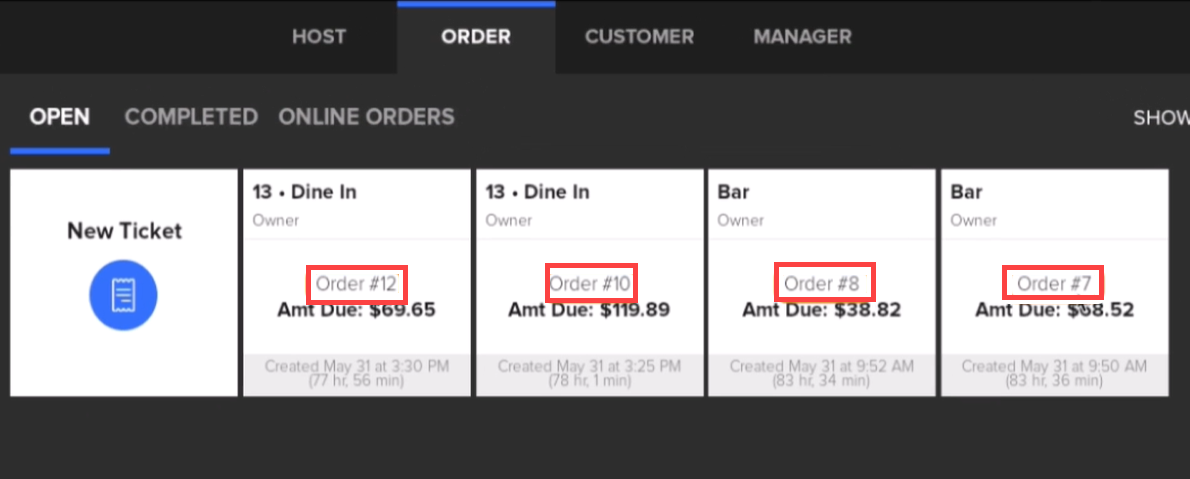This screenshot has height=479, width=1190.
Task: Click the Amt Due $119.89 ticket amount
Action: click(589, 310)
